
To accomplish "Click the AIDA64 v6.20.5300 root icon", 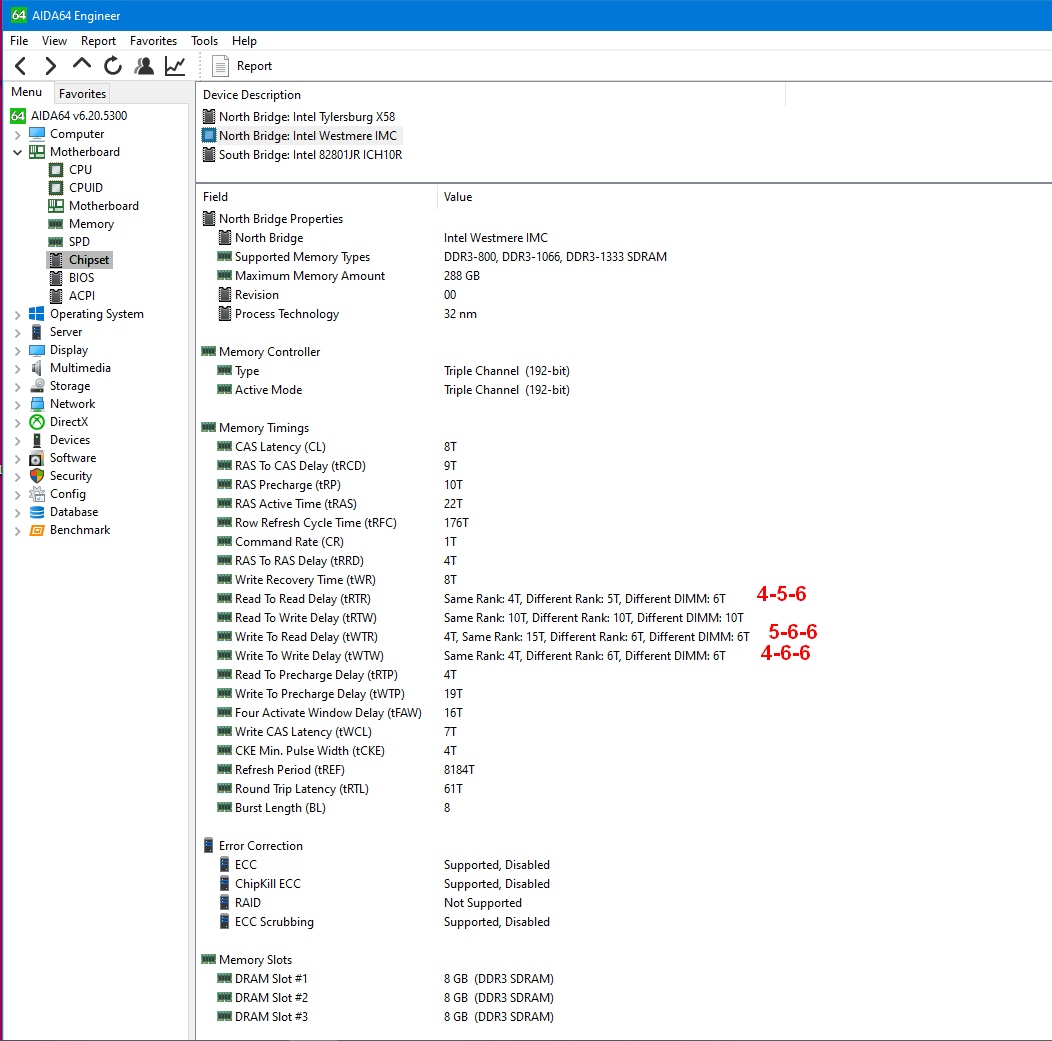I will coord(18,115).
